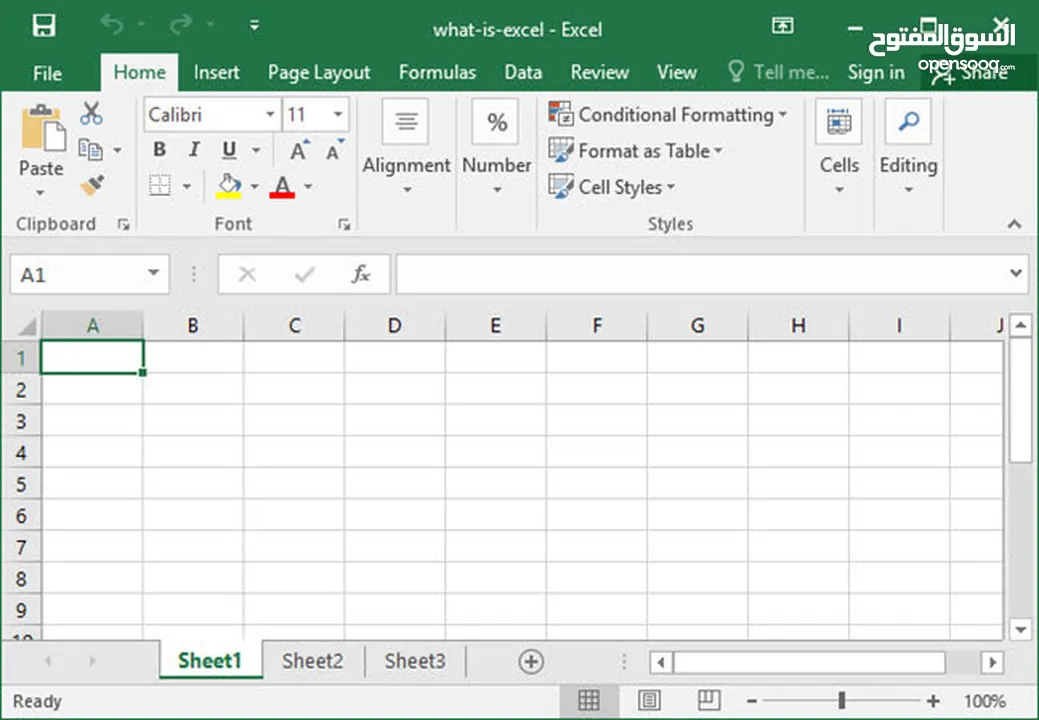Select all cells with the corner triangle
1039x720 pixels.
tap(27, 326)
